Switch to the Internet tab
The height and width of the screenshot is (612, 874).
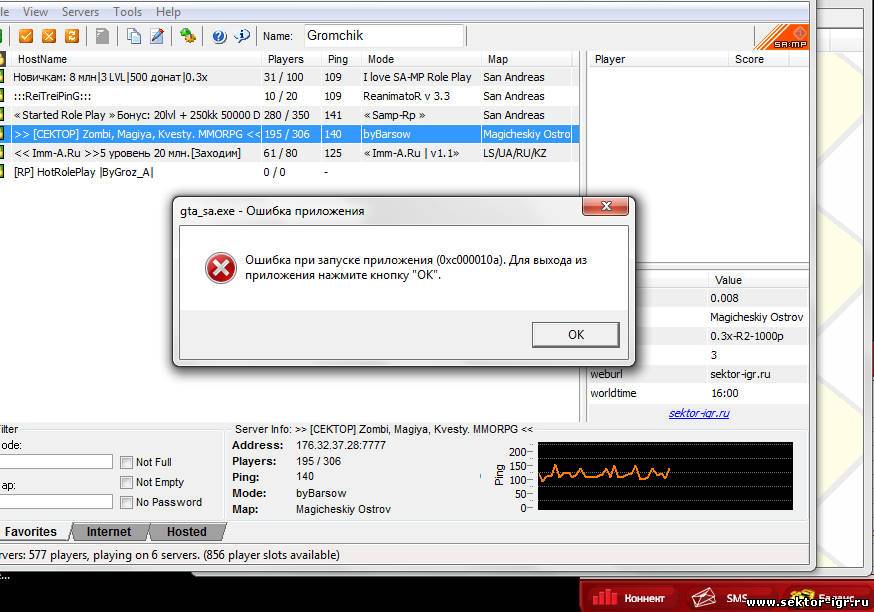(109, 532)
